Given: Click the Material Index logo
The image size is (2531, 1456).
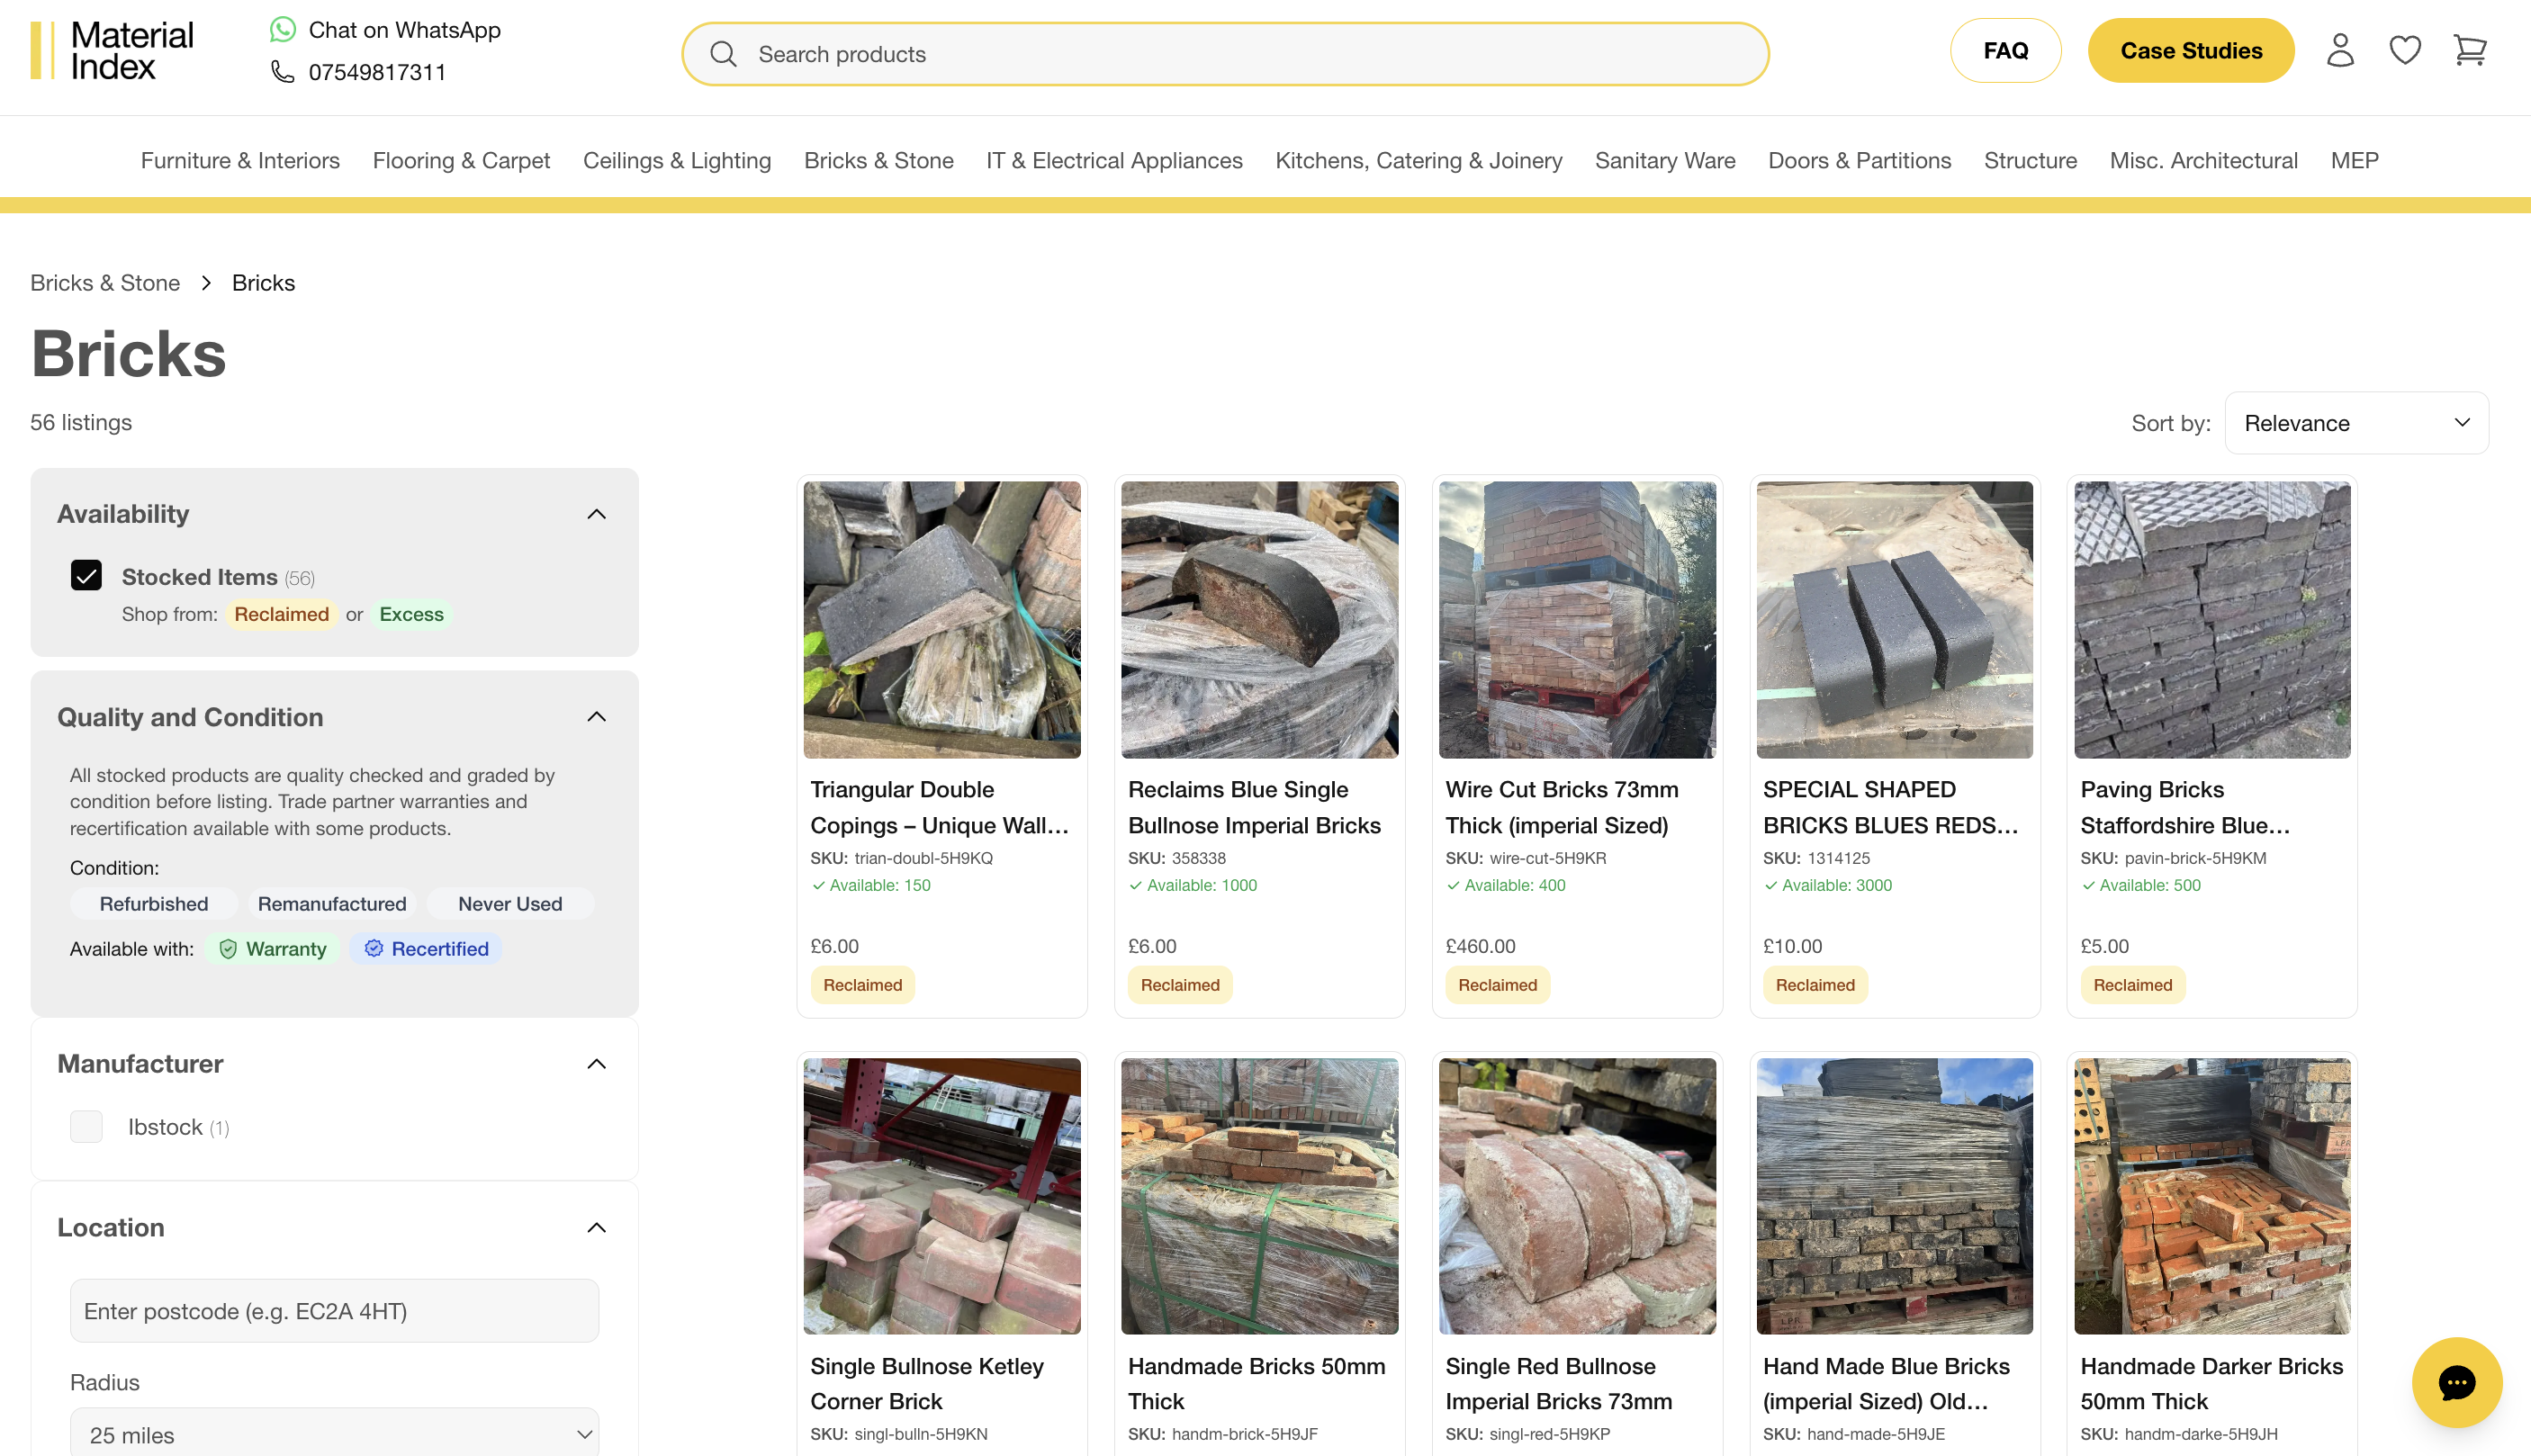Looking at the screenshot, I should click(x=112, y=50).
